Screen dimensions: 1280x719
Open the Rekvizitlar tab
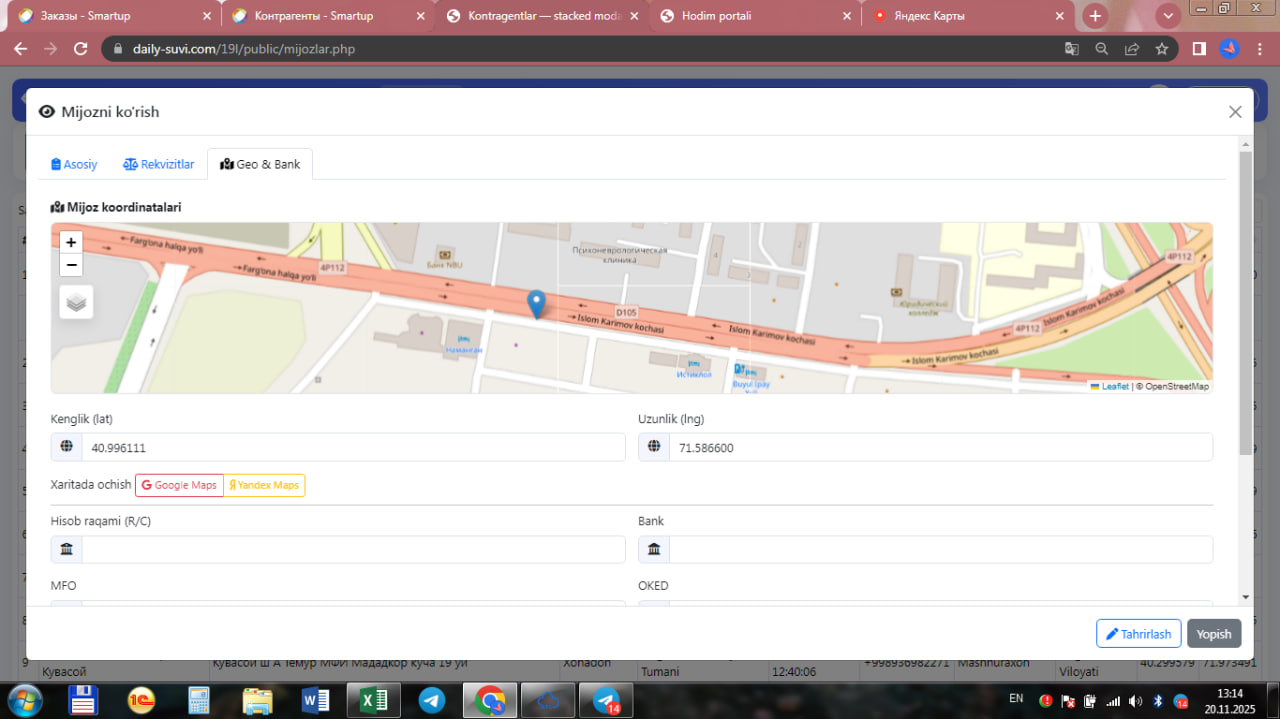(159, 164)
